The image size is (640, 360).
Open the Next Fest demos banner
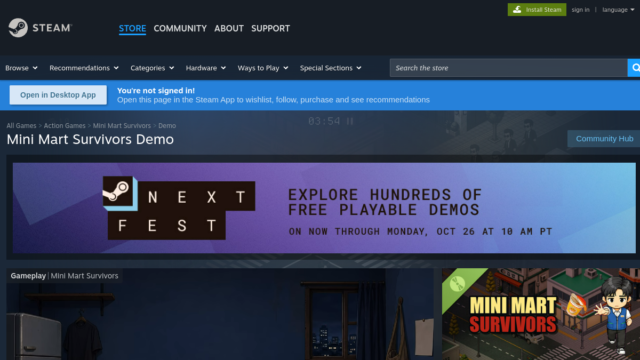[324, 208]
